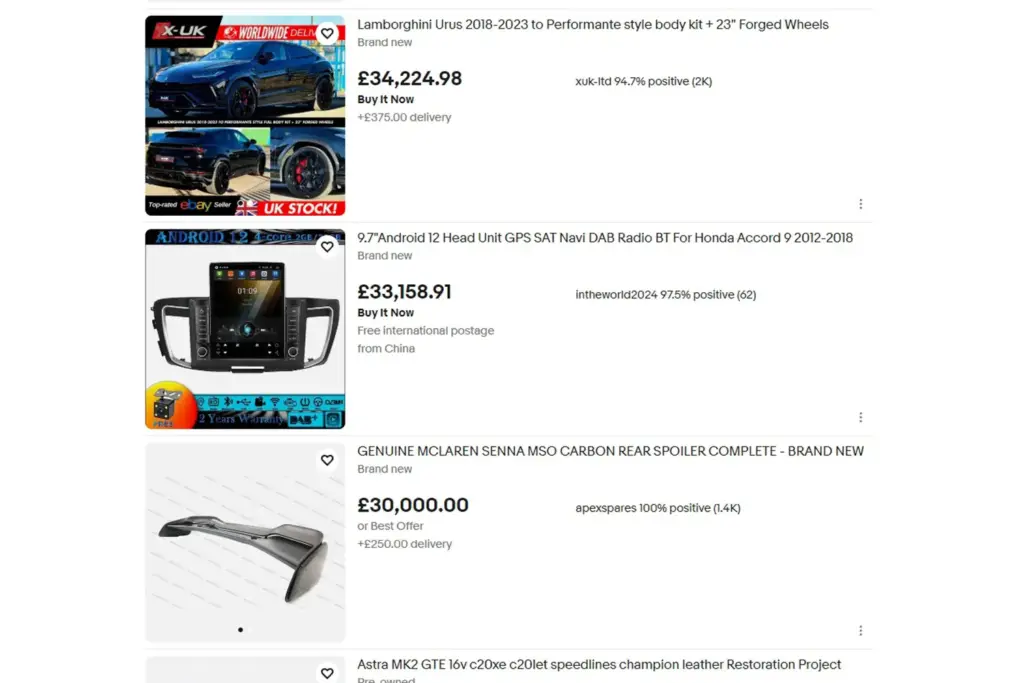The width and height of the screenshot is (1024, 683).
Task: Save McLaren Senna spoiler with heart icon
Action: tap(327, 460)
